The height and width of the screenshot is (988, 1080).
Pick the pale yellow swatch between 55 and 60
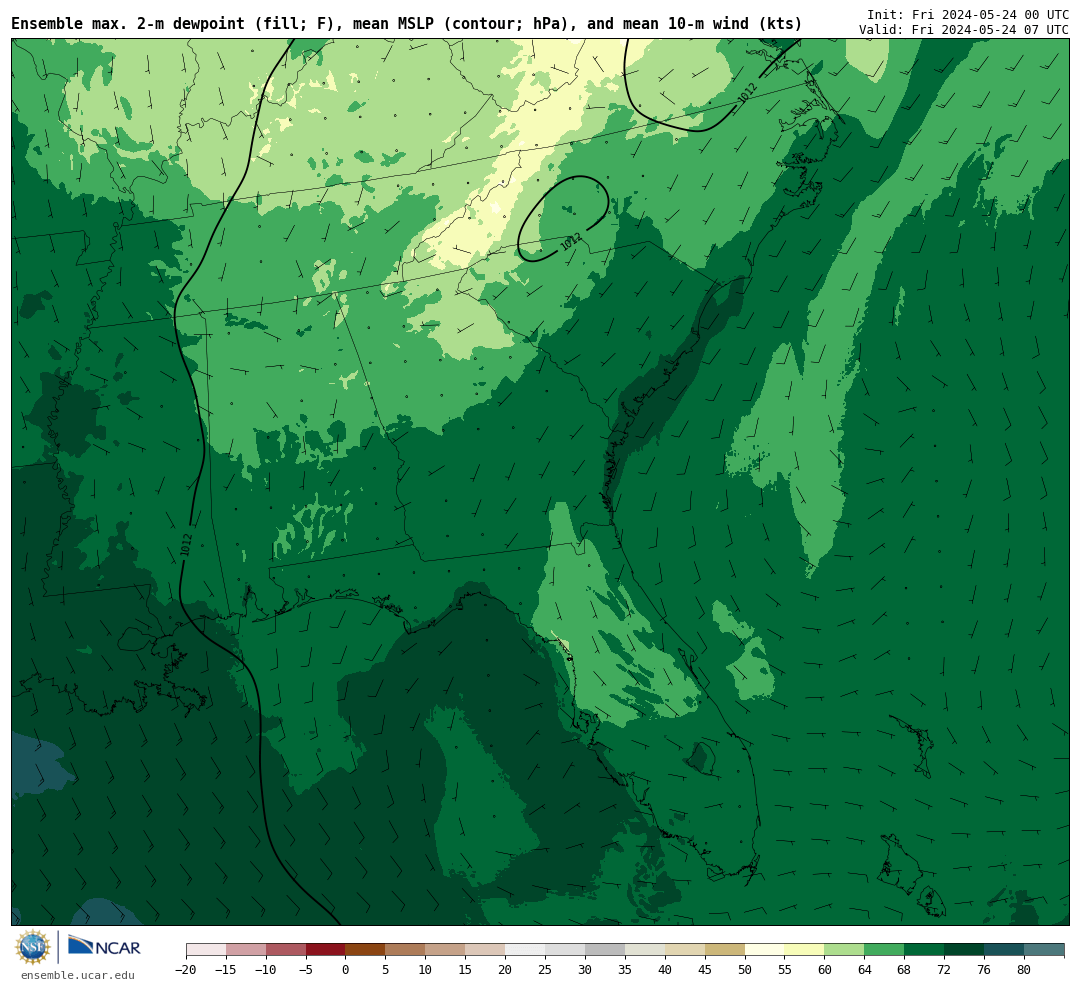tap(804, 950)
